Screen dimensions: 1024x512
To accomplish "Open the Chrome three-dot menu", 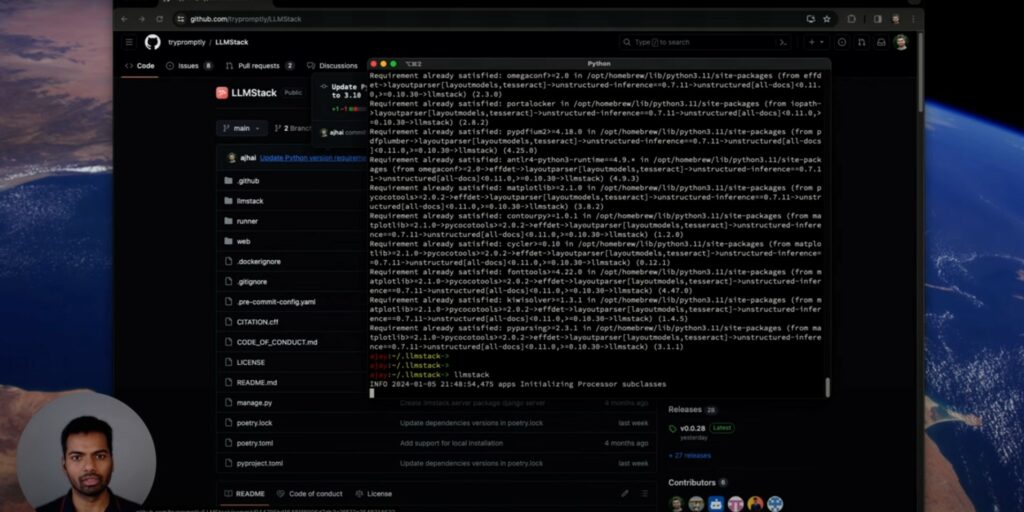I will click(x=914, y=19).
